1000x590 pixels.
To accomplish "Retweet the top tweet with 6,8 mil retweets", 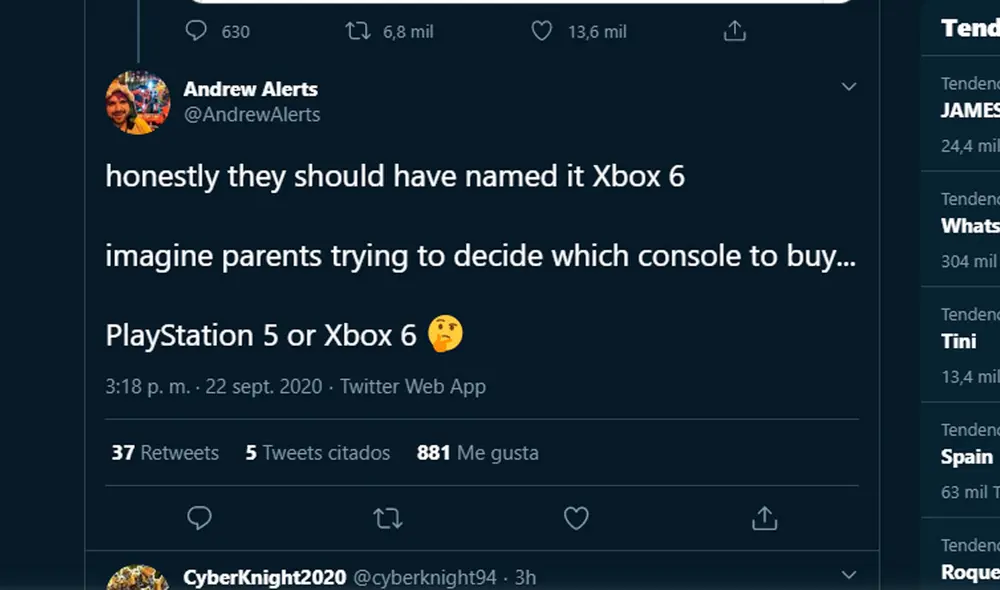I will [x=356, y=31].
